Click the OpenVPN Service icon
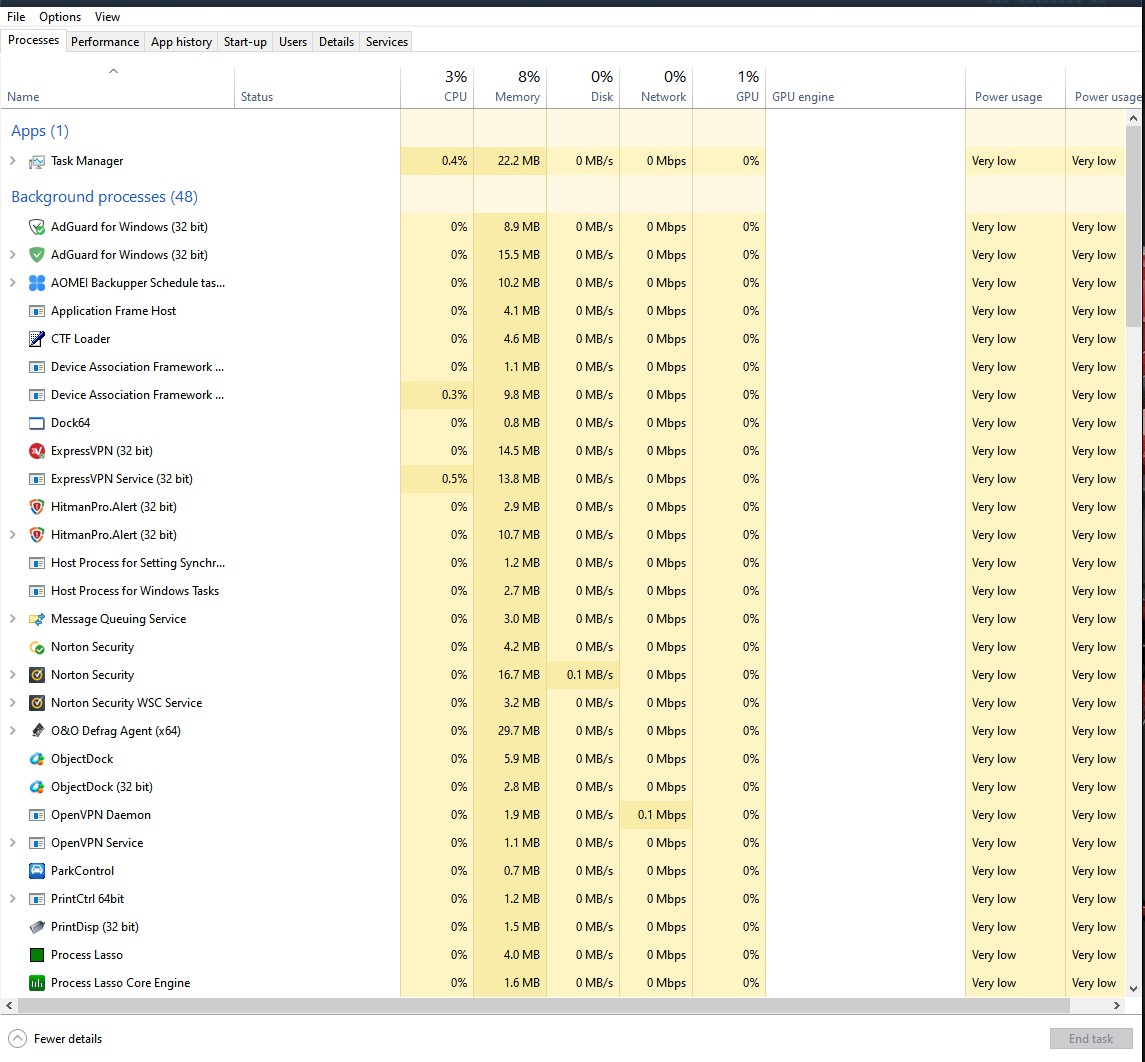1145x1062 pixels. (x=37, y=843)
